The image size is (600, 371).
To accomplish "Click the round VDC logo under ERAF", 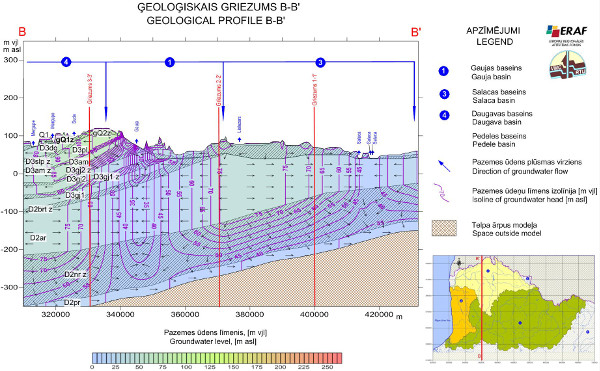I will [x=568, y=65].
